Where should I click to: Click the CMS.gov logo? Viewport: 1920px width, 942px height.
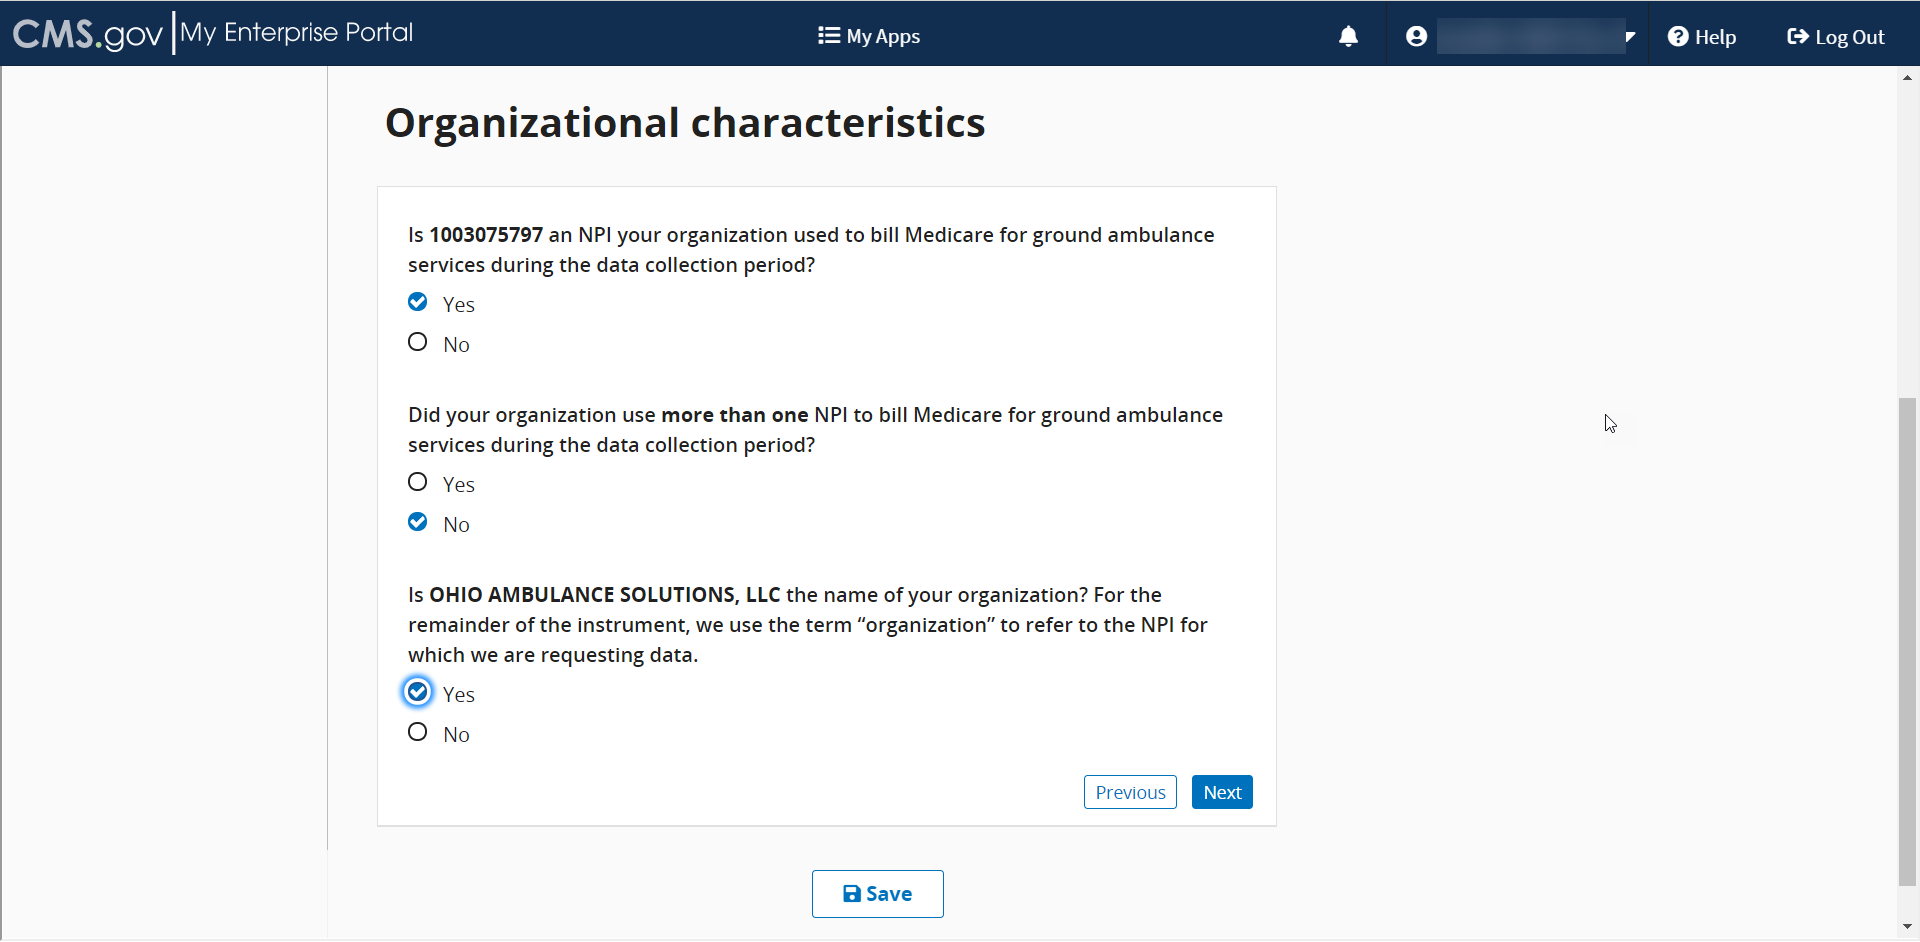(88, 34)
